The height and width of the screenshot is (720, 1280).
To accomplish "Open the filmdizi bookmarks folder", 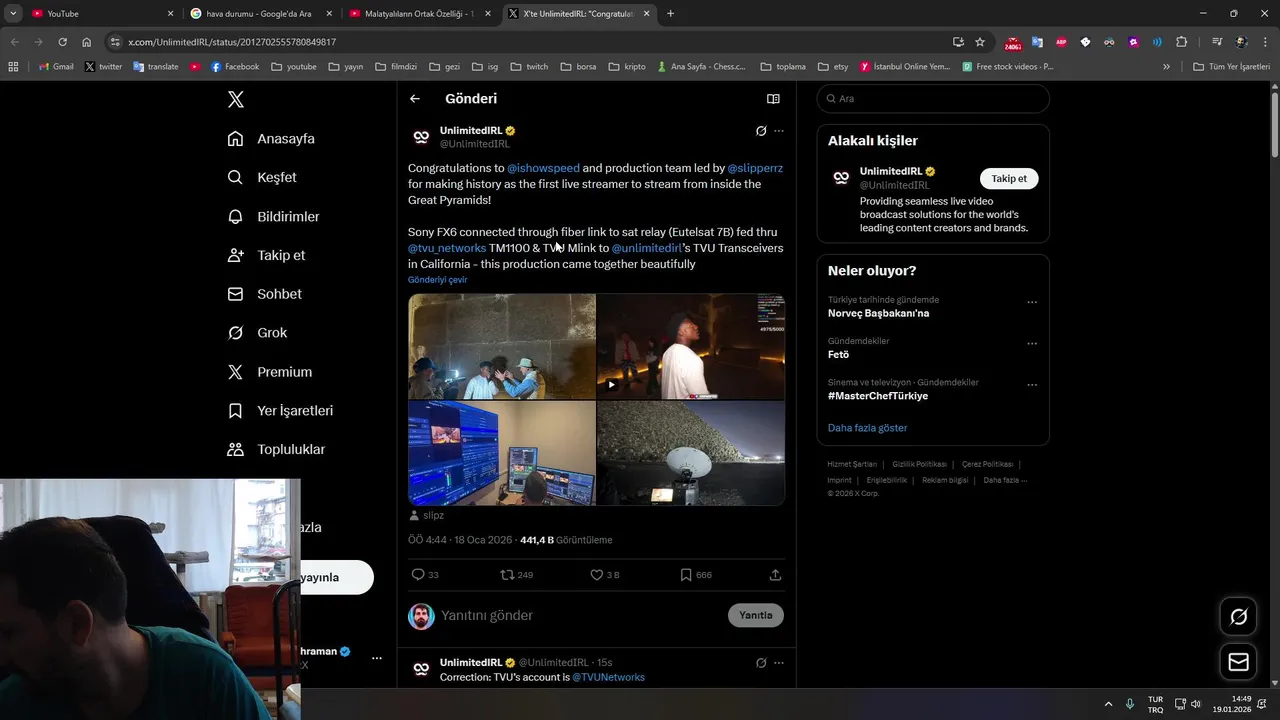I will pos(396,67).
